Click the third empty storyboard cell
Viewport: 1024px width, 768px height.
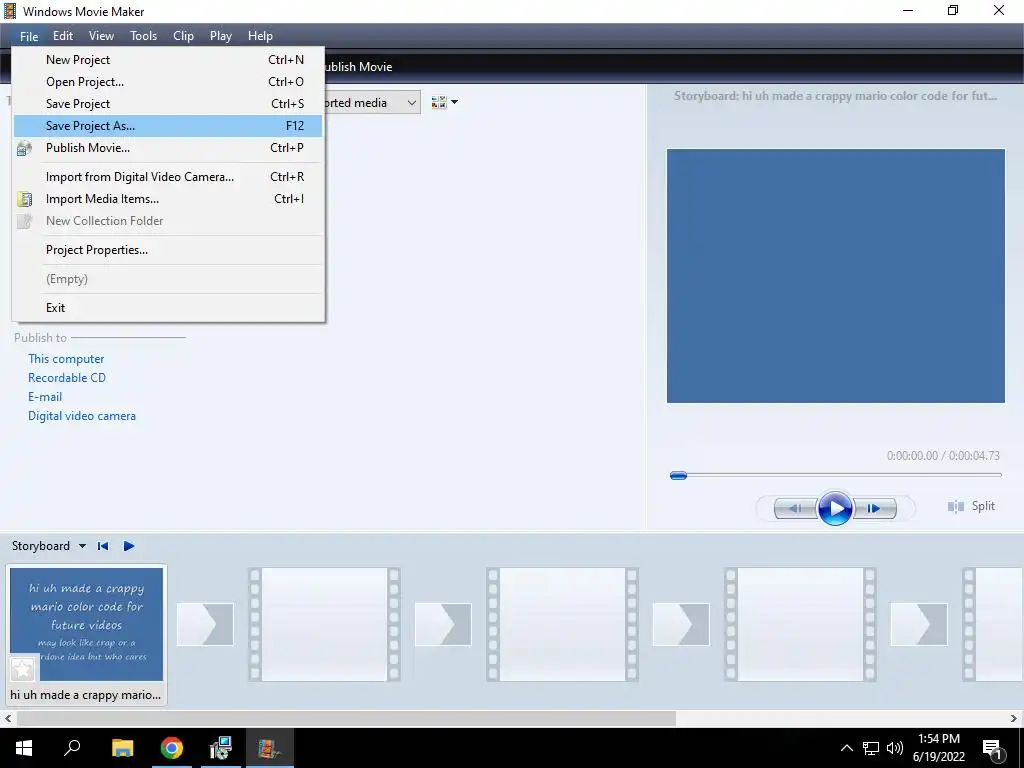coord(800,624)
